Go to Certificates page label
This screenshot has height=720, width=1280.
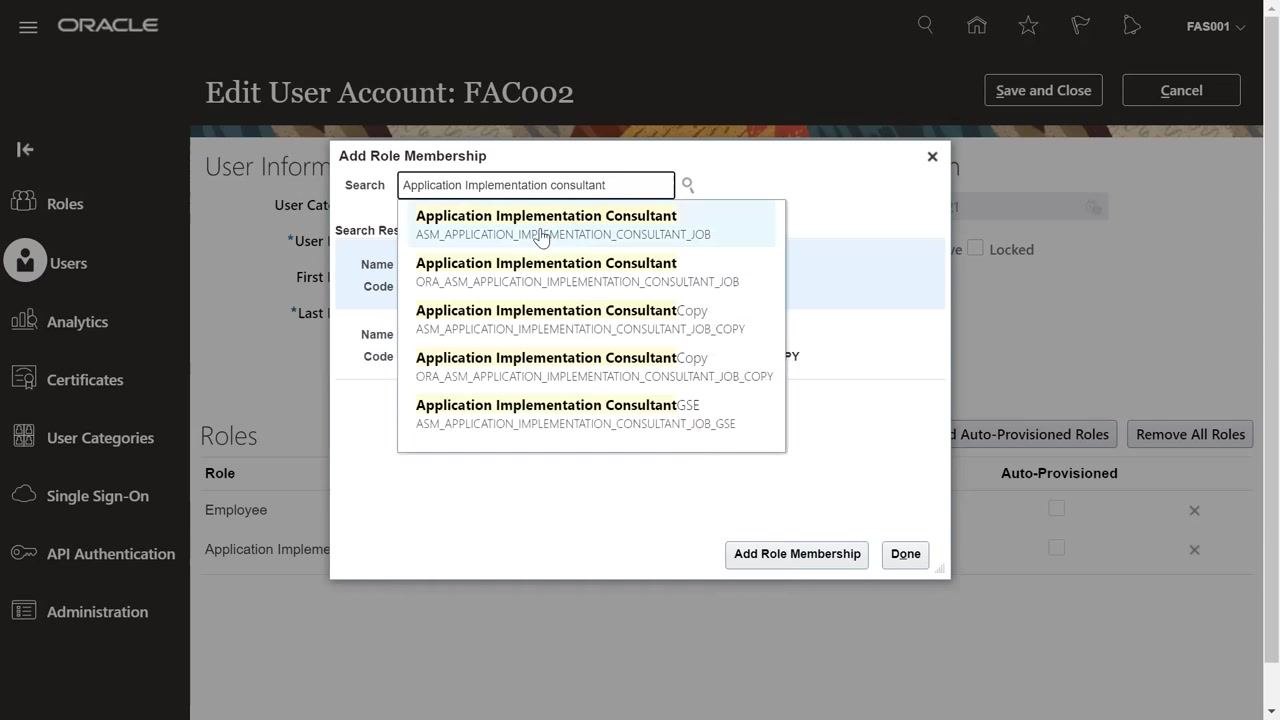pyautogui.click(x=85, y=380)
